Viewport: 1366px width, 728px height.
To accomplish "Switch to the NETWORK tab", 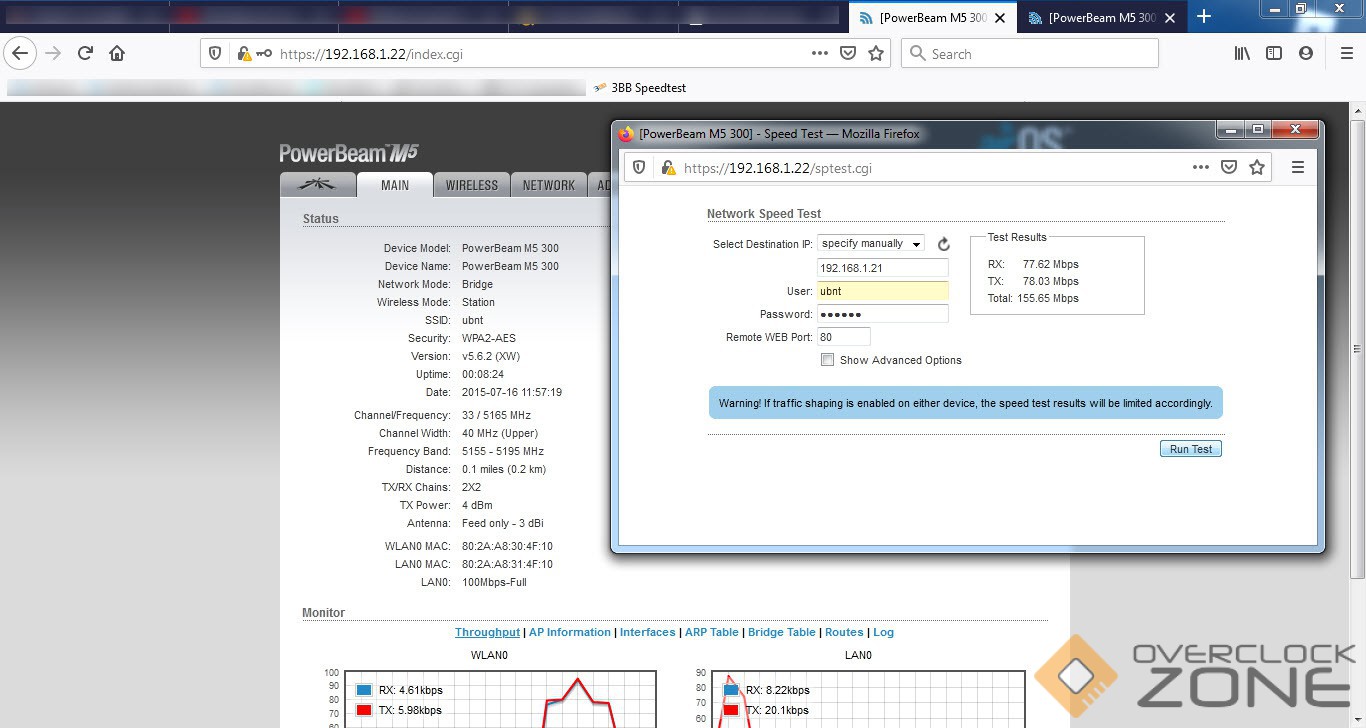I will point(548,185).
